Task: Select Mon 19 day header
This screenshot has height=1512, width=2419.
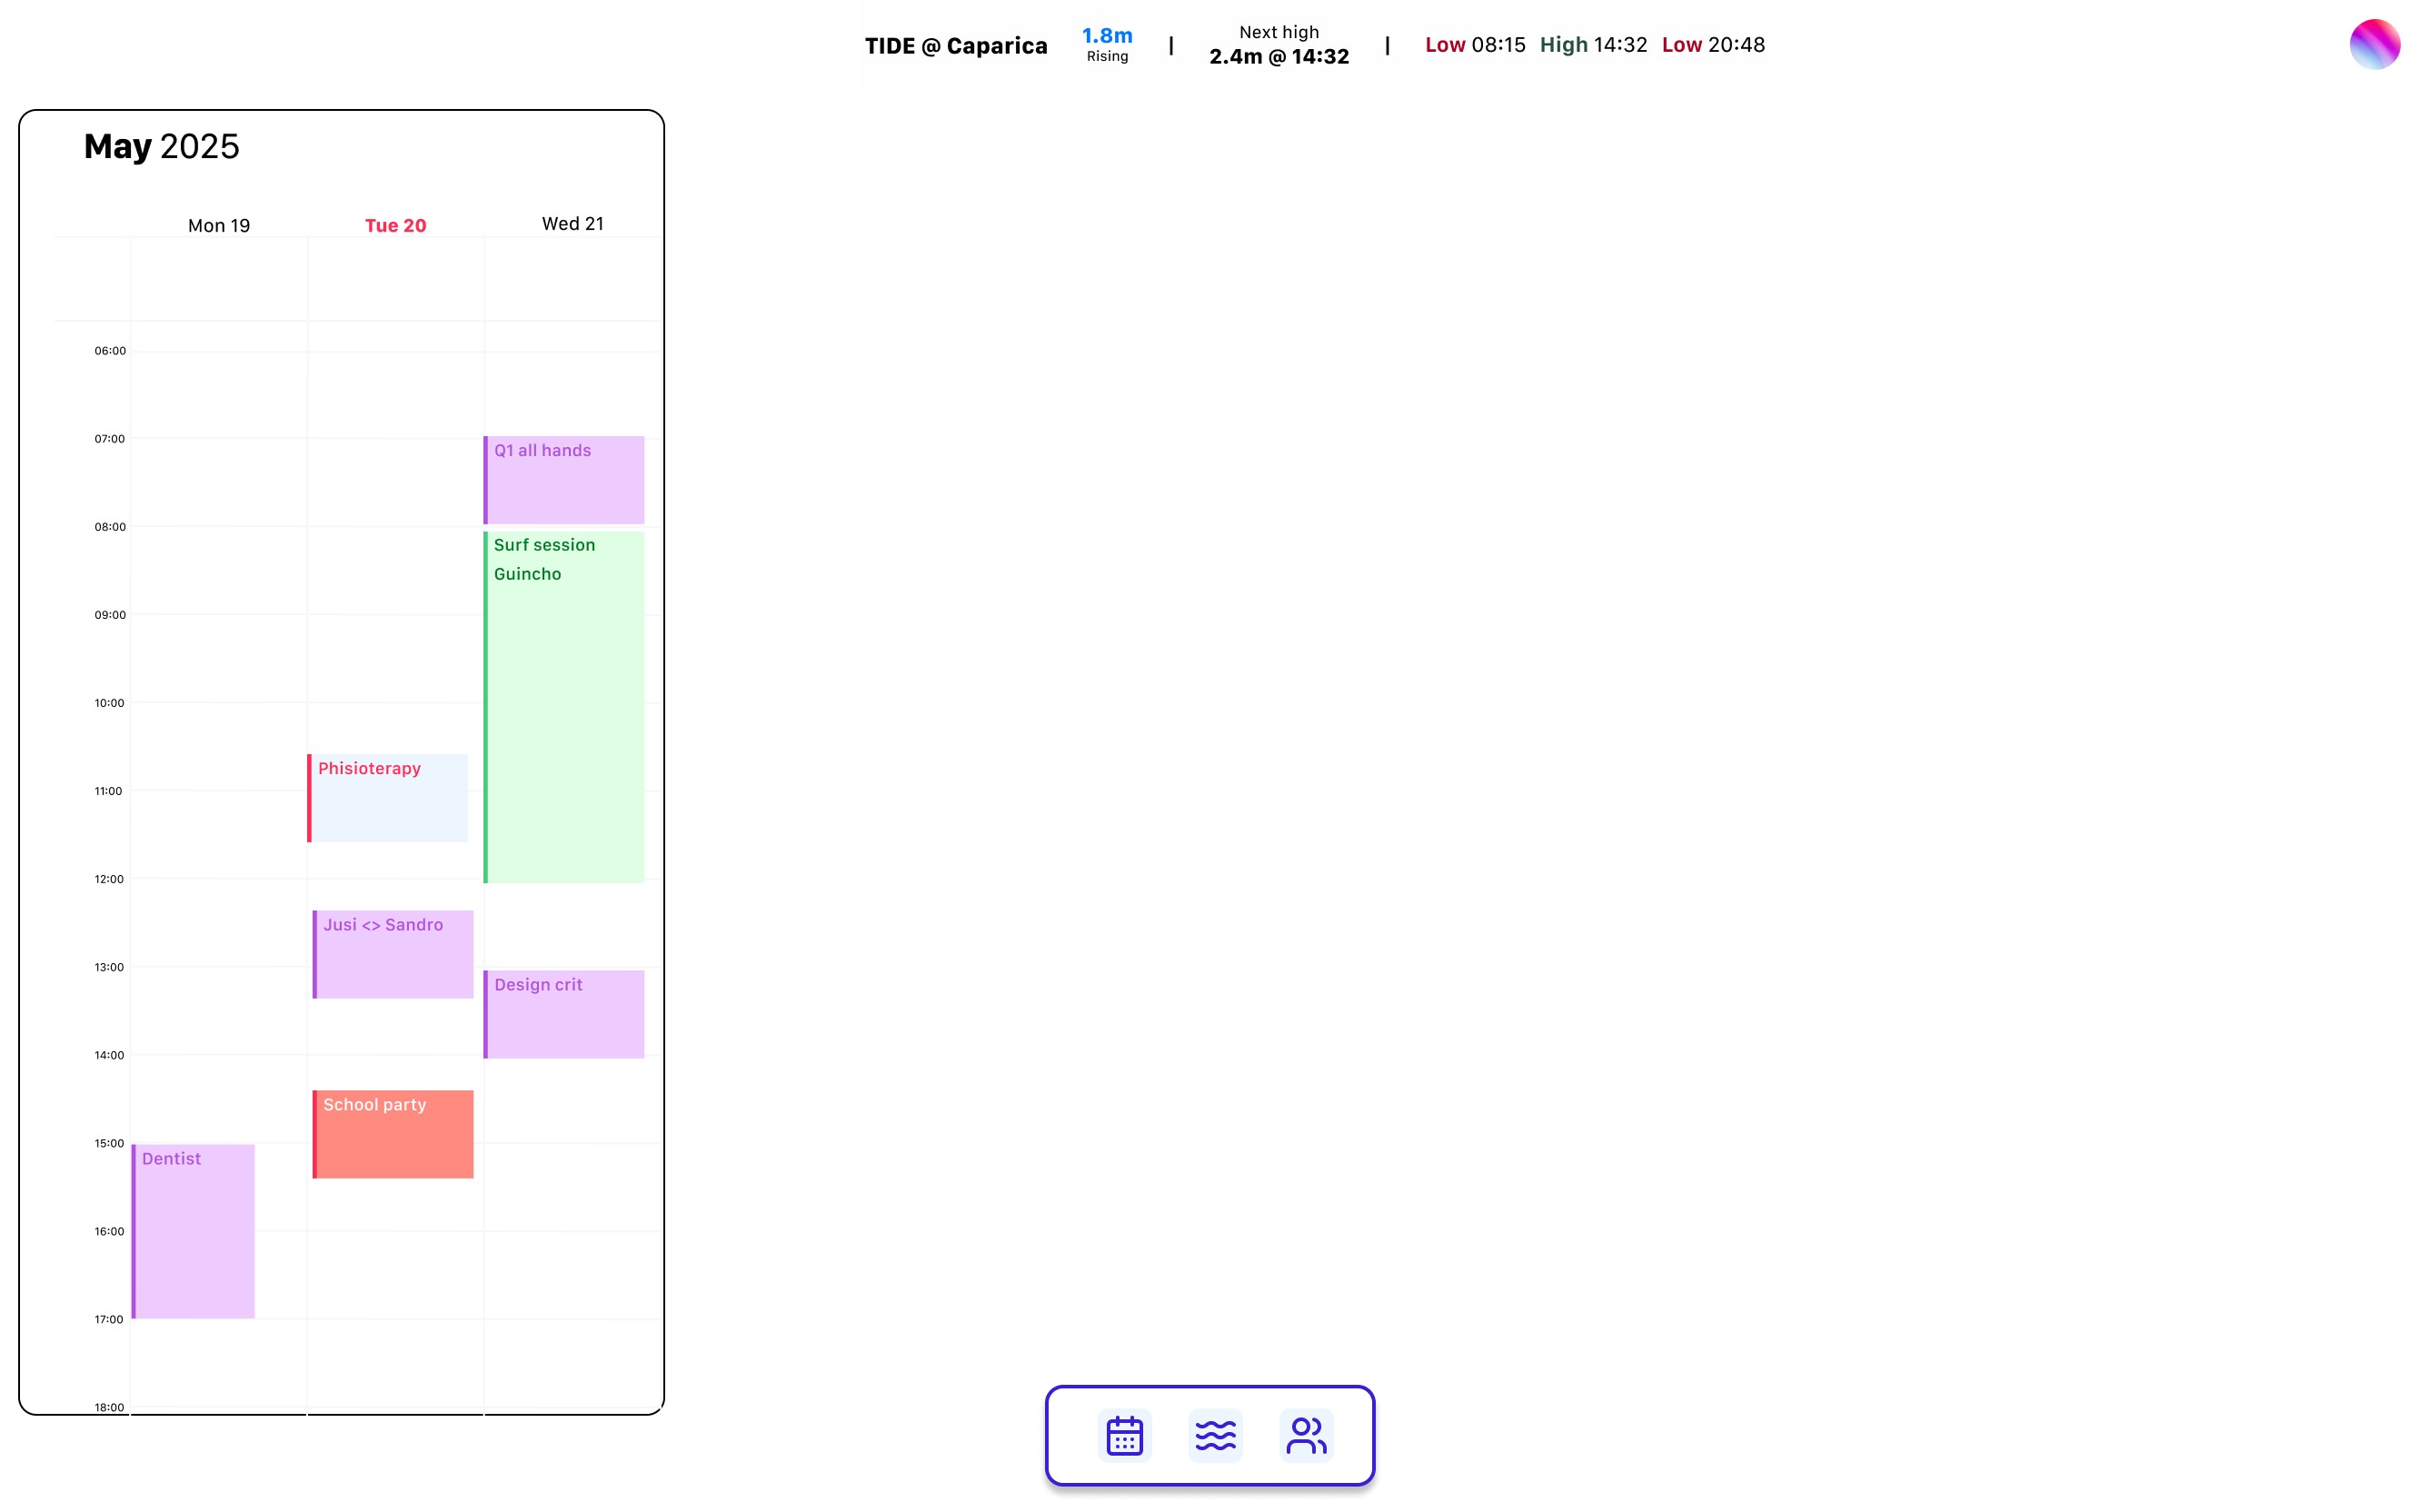Action: pyautogui.click(x=219, y=226)
